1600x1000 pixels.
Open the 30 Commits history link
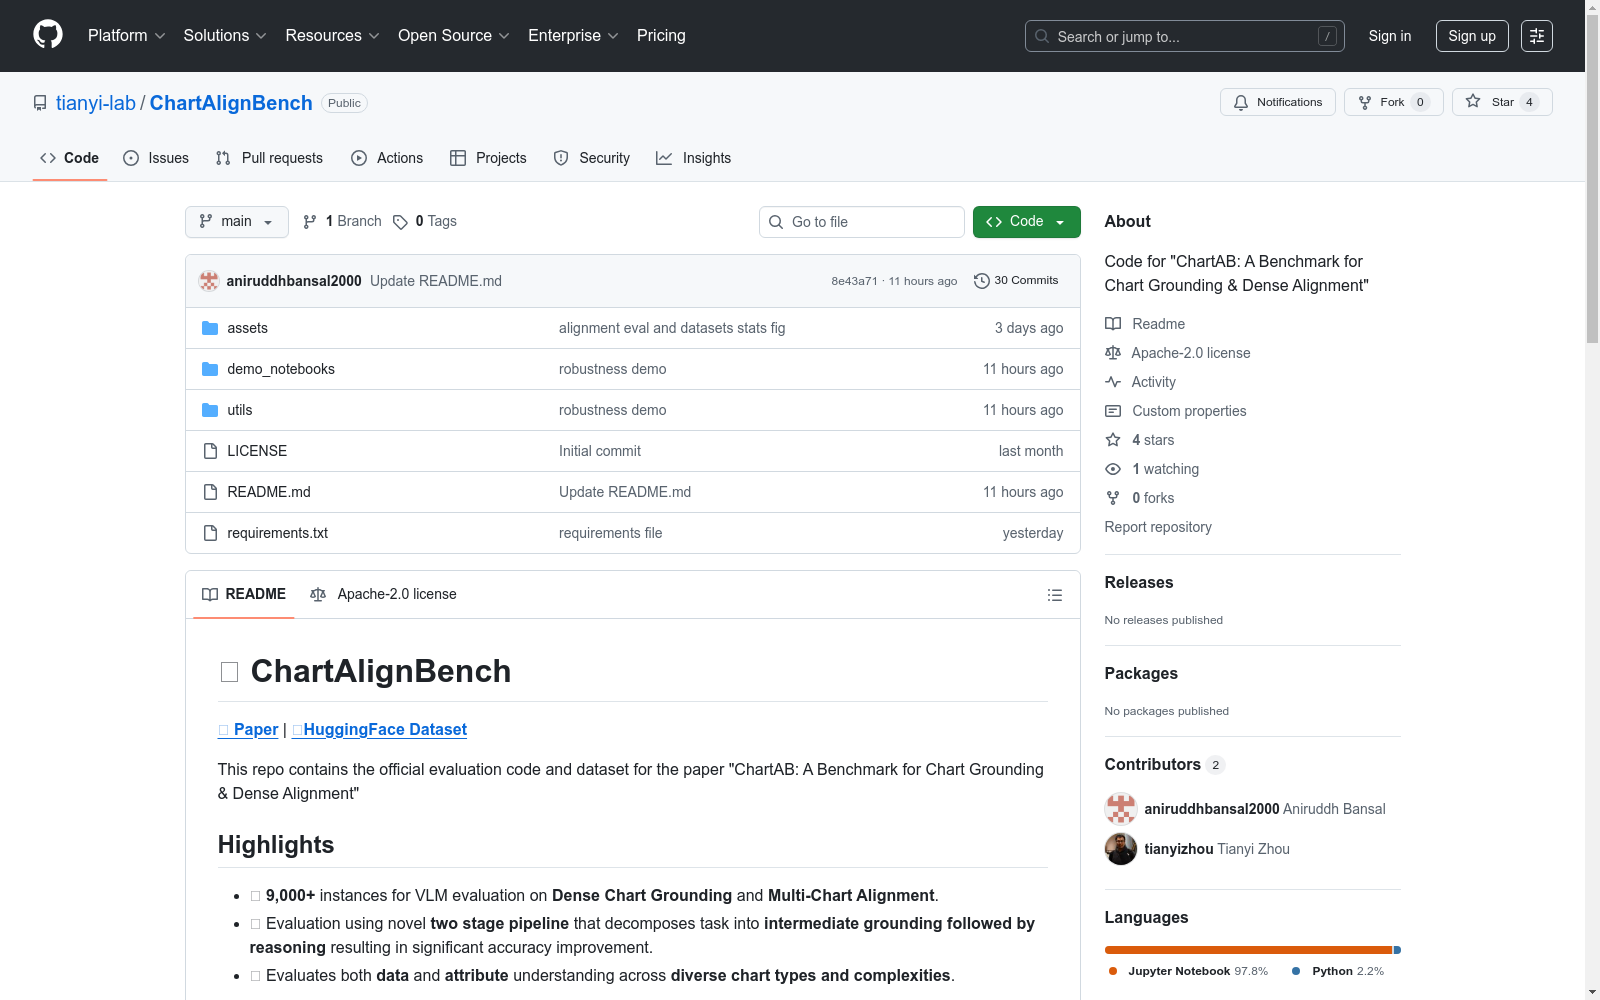[1016, 281]
